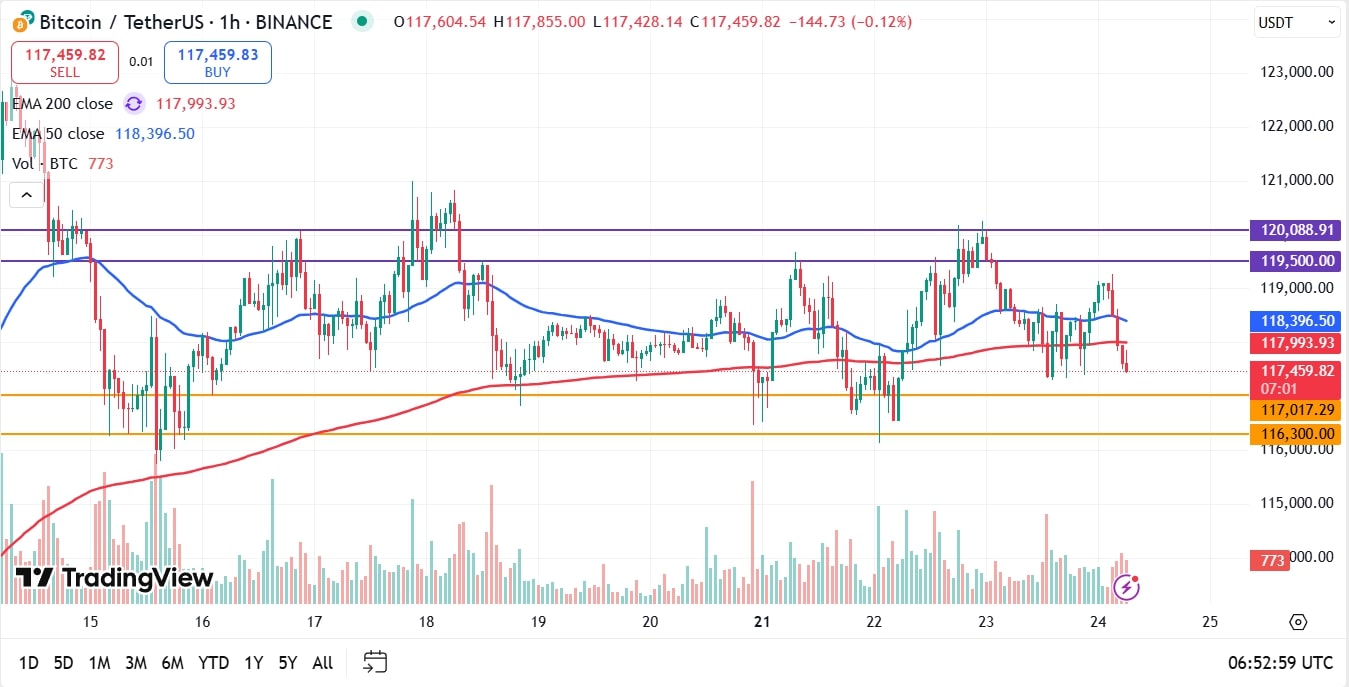1349x687 pixels.
Task: Open the USDT currency dropdown
Action: (x=1296, y=22)
